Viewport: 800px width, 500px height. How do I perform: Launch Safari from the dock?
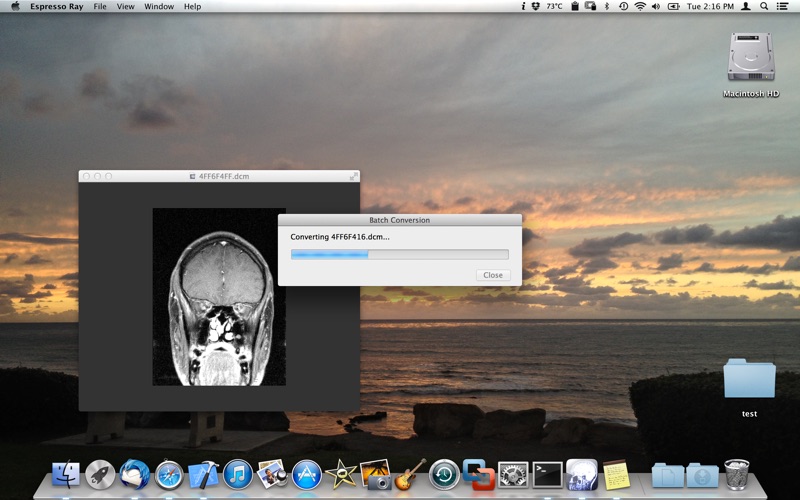click(169, 474)
